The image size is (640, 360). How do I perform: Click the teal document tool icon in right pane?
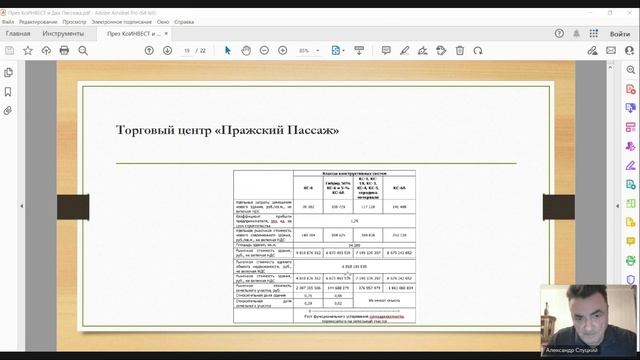coord(631,184)
